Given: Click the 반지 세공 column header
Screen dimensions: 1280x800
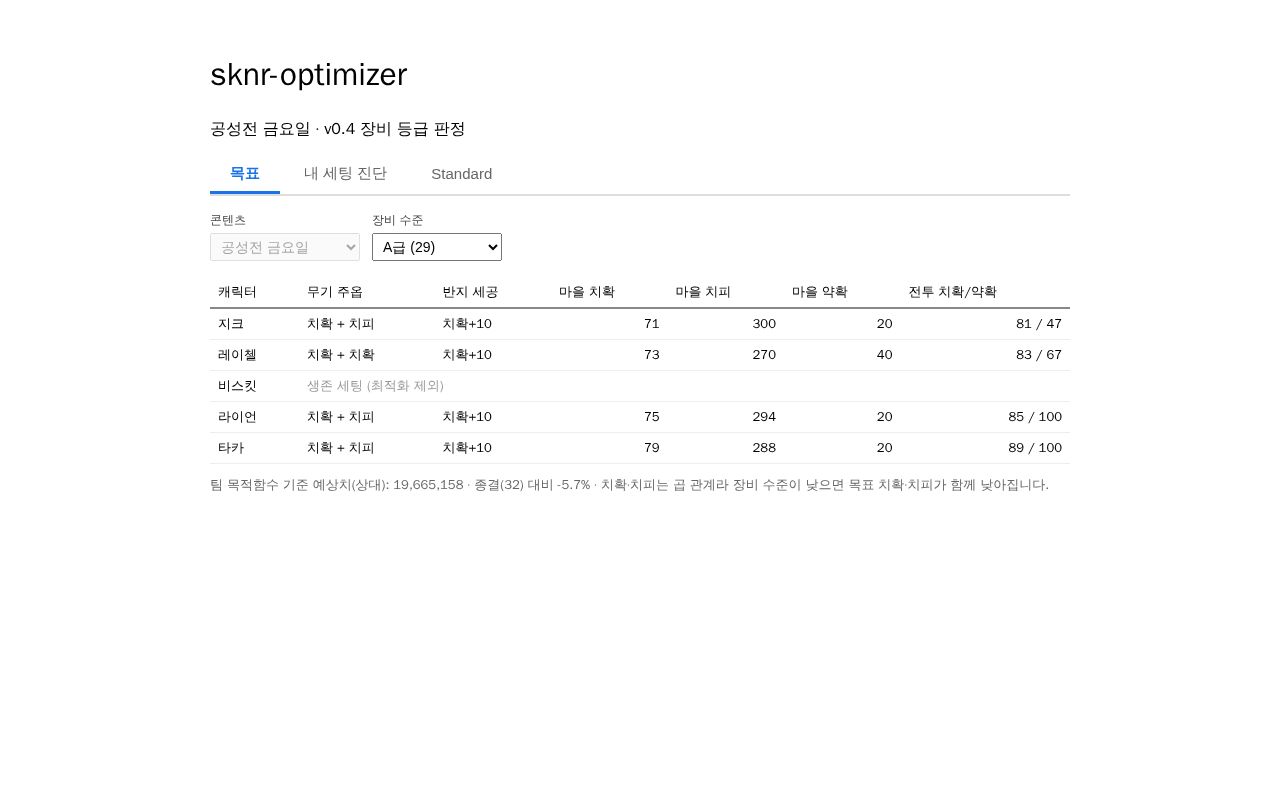Looking at the screenshot, I should coord(470,292).
